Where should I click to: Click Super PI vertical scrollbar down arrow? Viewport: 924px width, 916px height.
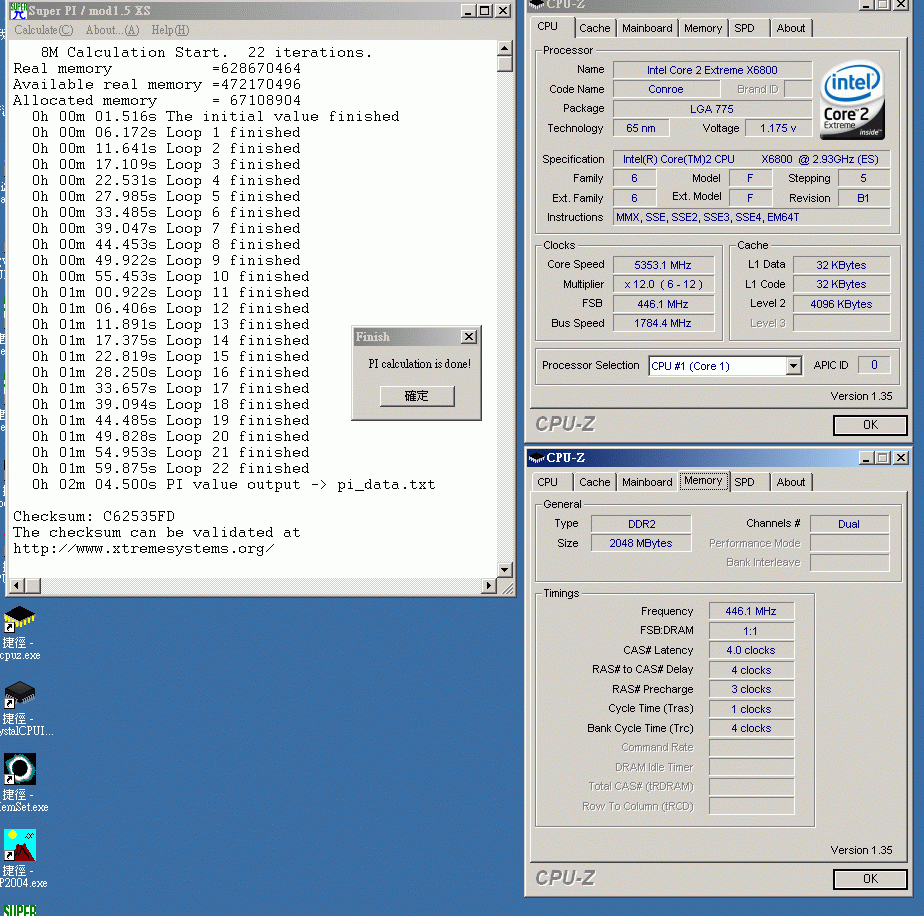504,570
